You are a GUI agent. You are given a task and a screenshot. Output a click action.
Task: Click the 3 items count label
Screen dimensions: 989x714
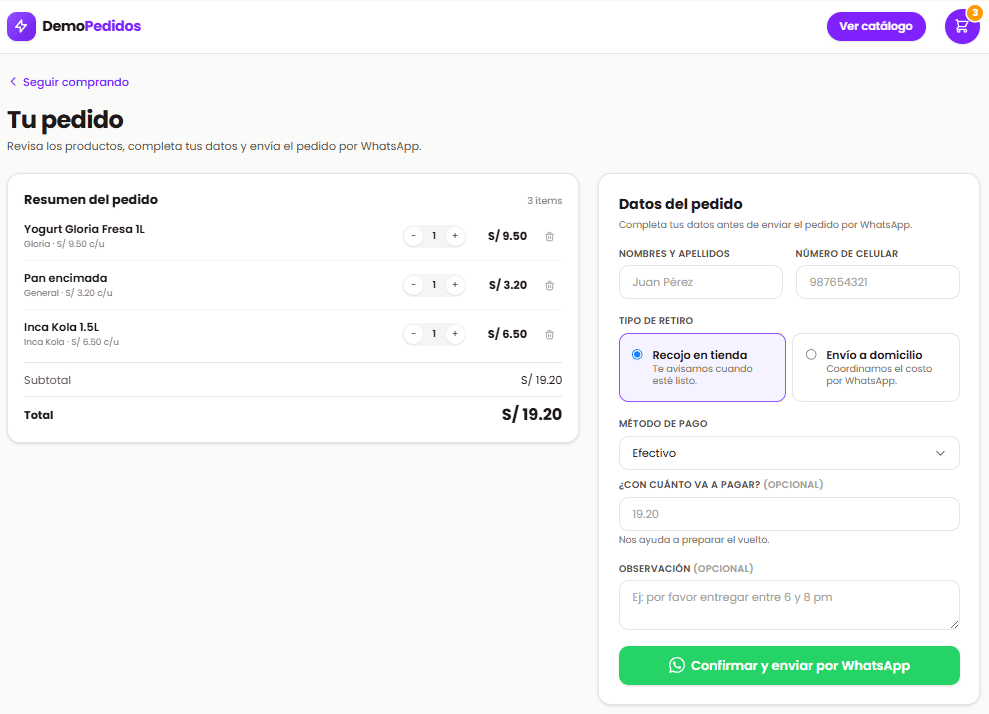[544, 201]
